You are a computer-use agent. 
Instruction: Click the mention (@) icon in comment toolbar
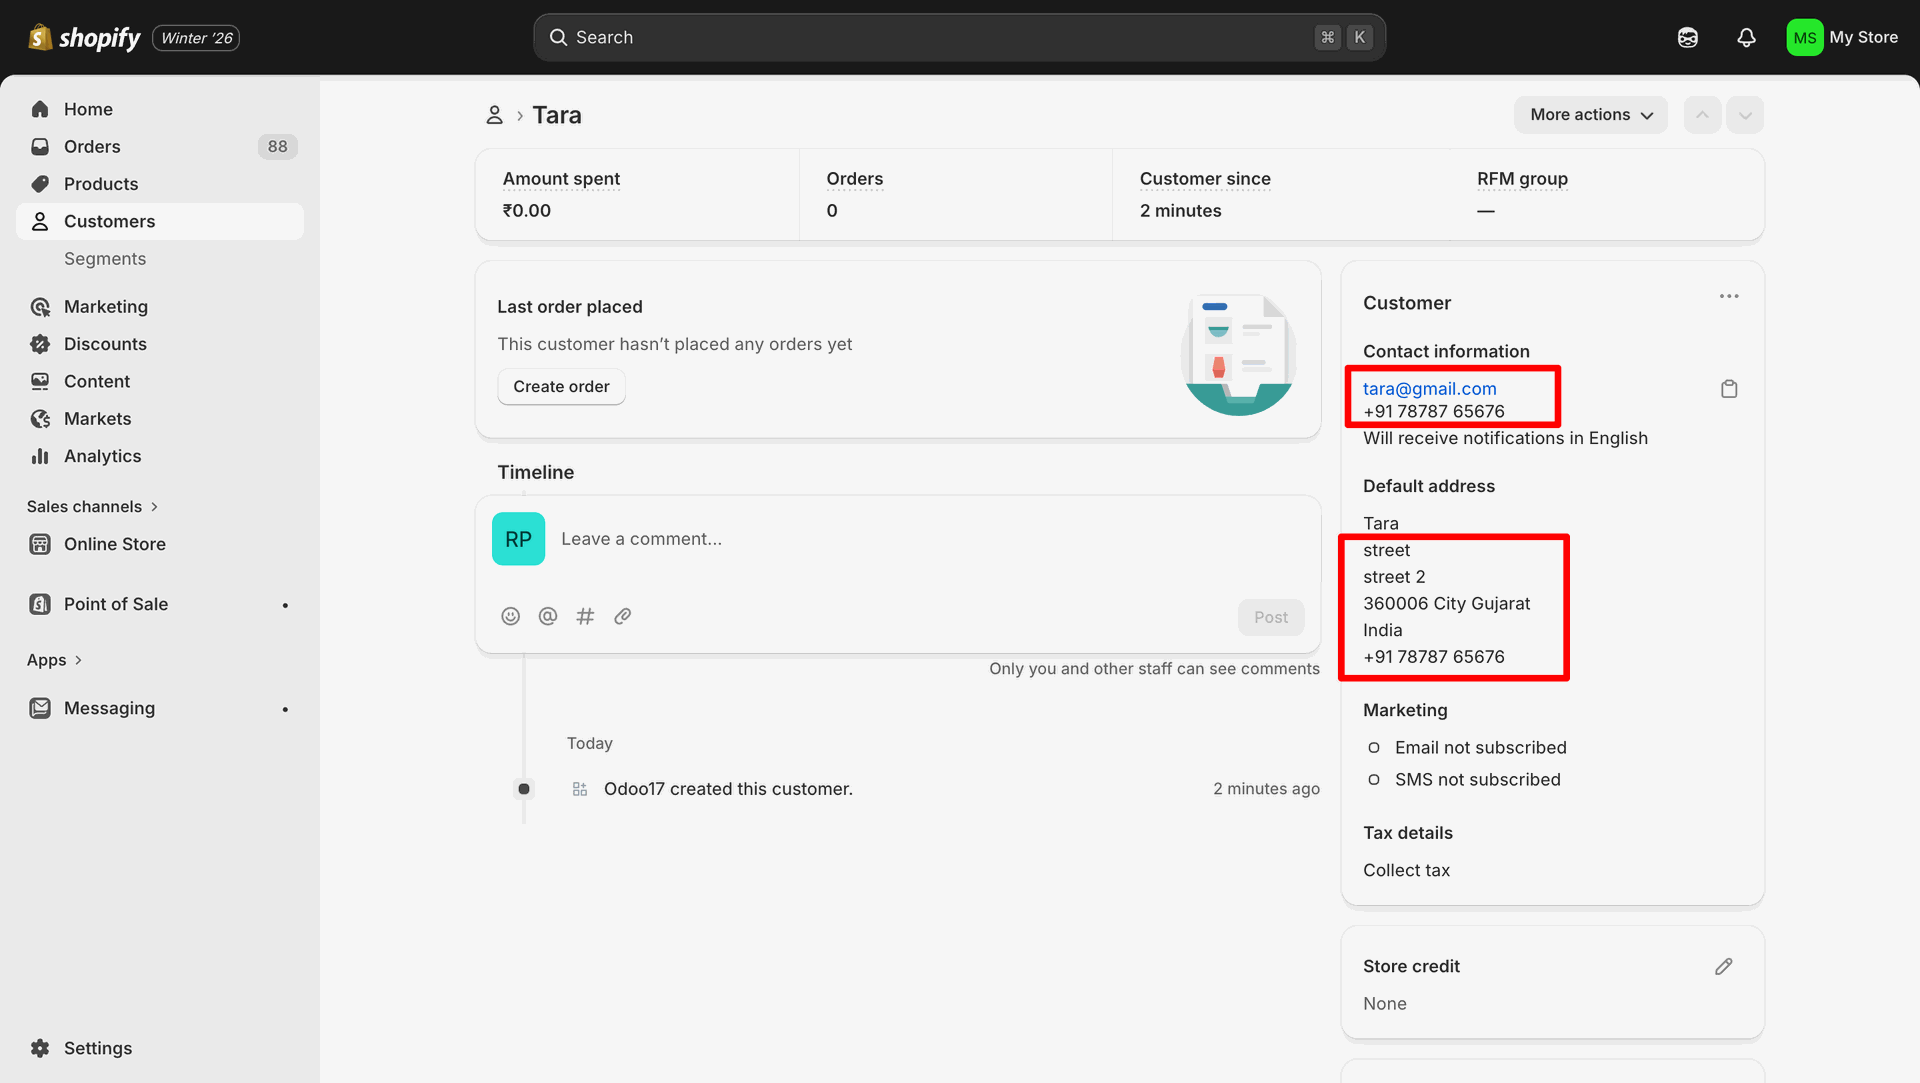548,616
